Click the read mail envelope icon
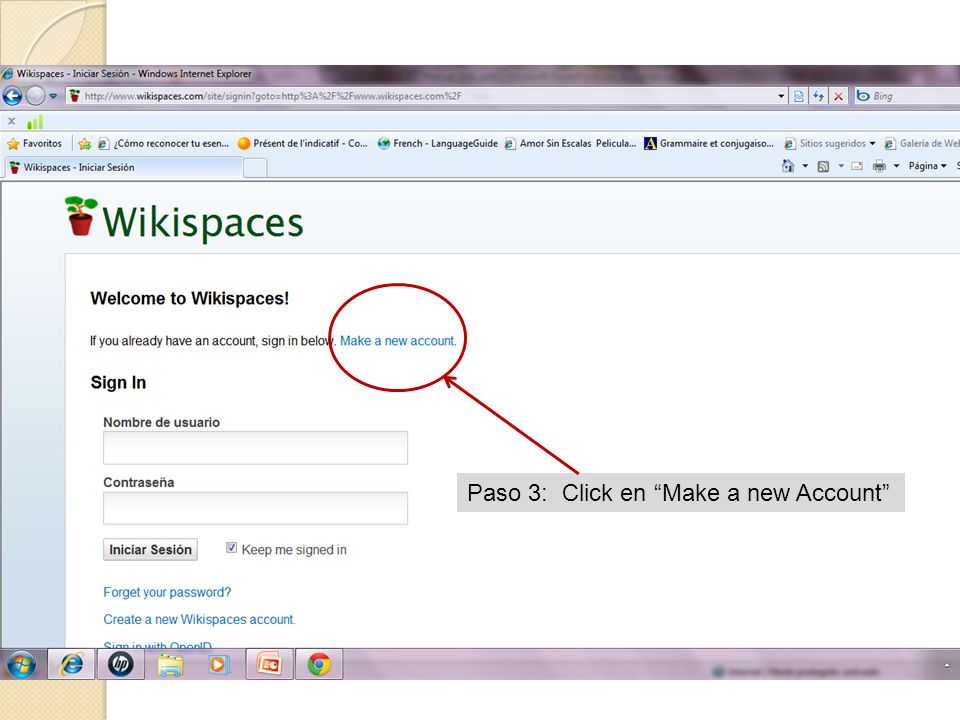The height and width of the screenshot is (720, 960). 857,166
